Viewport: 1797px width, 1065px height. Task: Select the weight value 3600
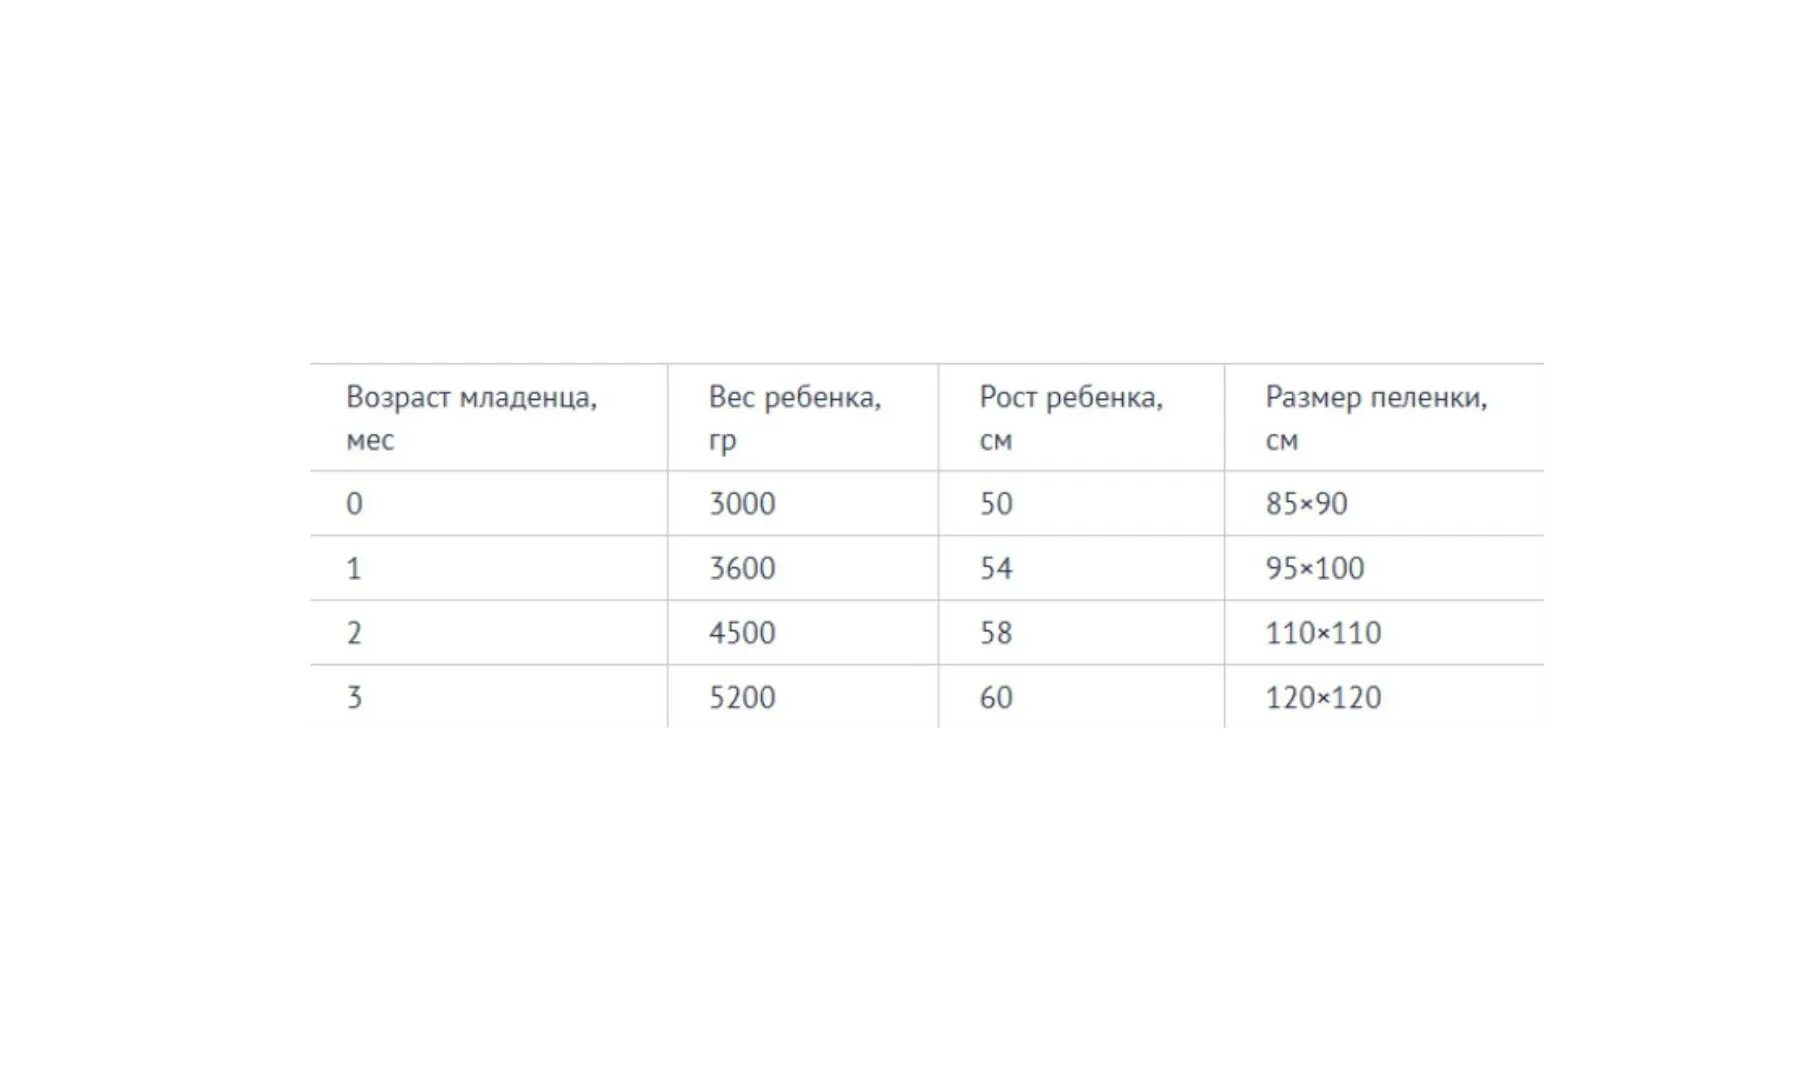[x=803, y=568]
